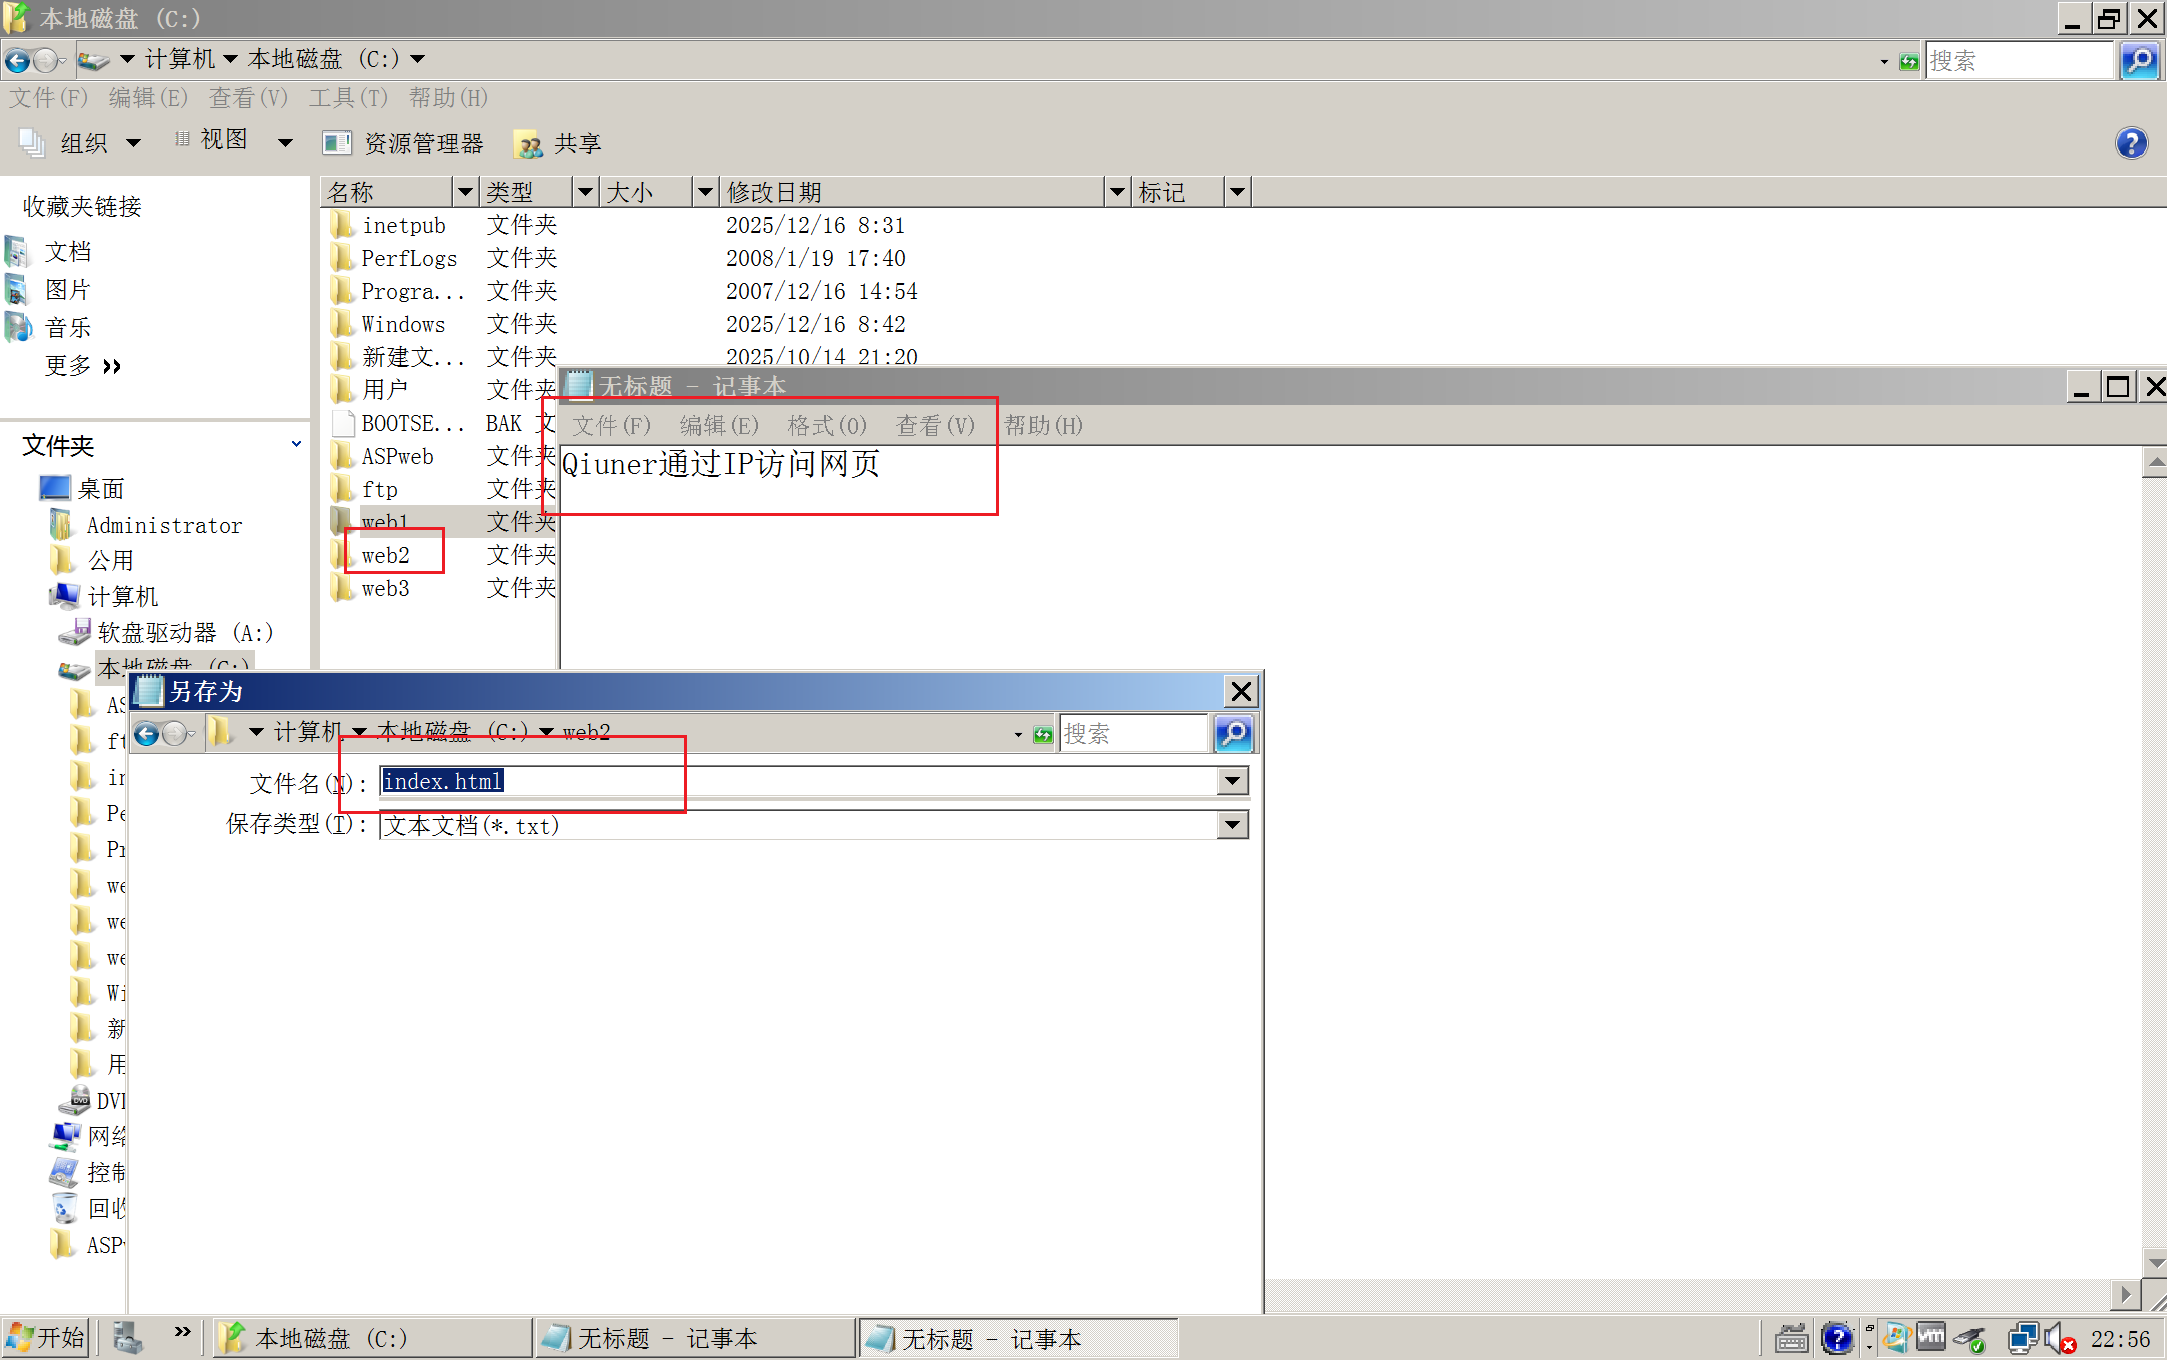Open the save type (保存类型) dropdown

(1233, 825)
